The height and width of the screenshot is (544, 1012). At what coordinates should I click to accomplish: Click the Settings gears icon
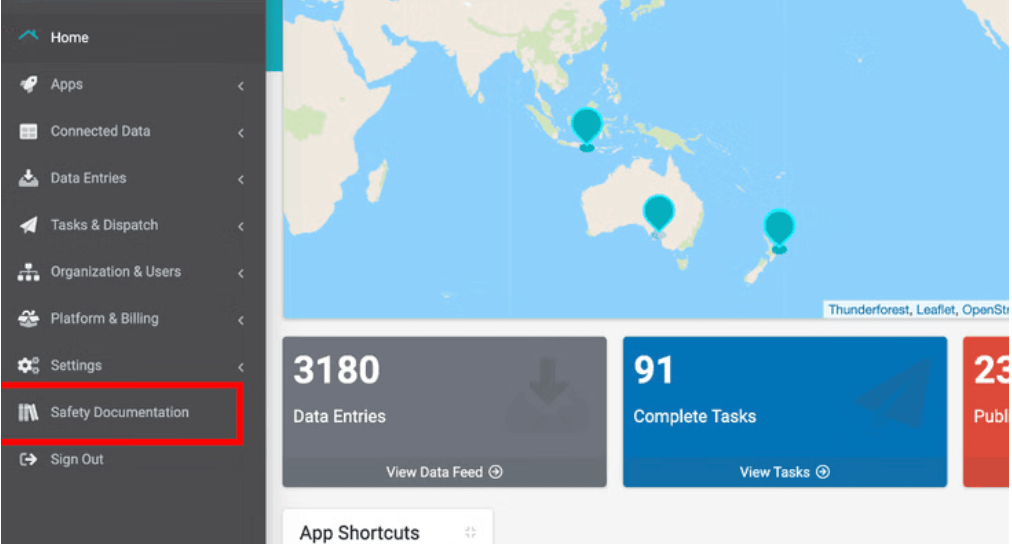coord(29,366)
